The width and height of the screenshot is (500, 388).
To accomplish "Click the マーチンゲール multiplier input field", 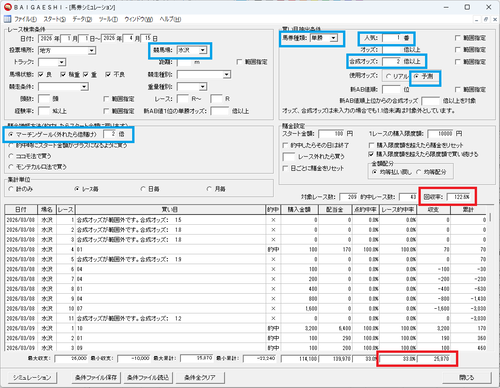I will pyautogui.click(x=110, y=134).
